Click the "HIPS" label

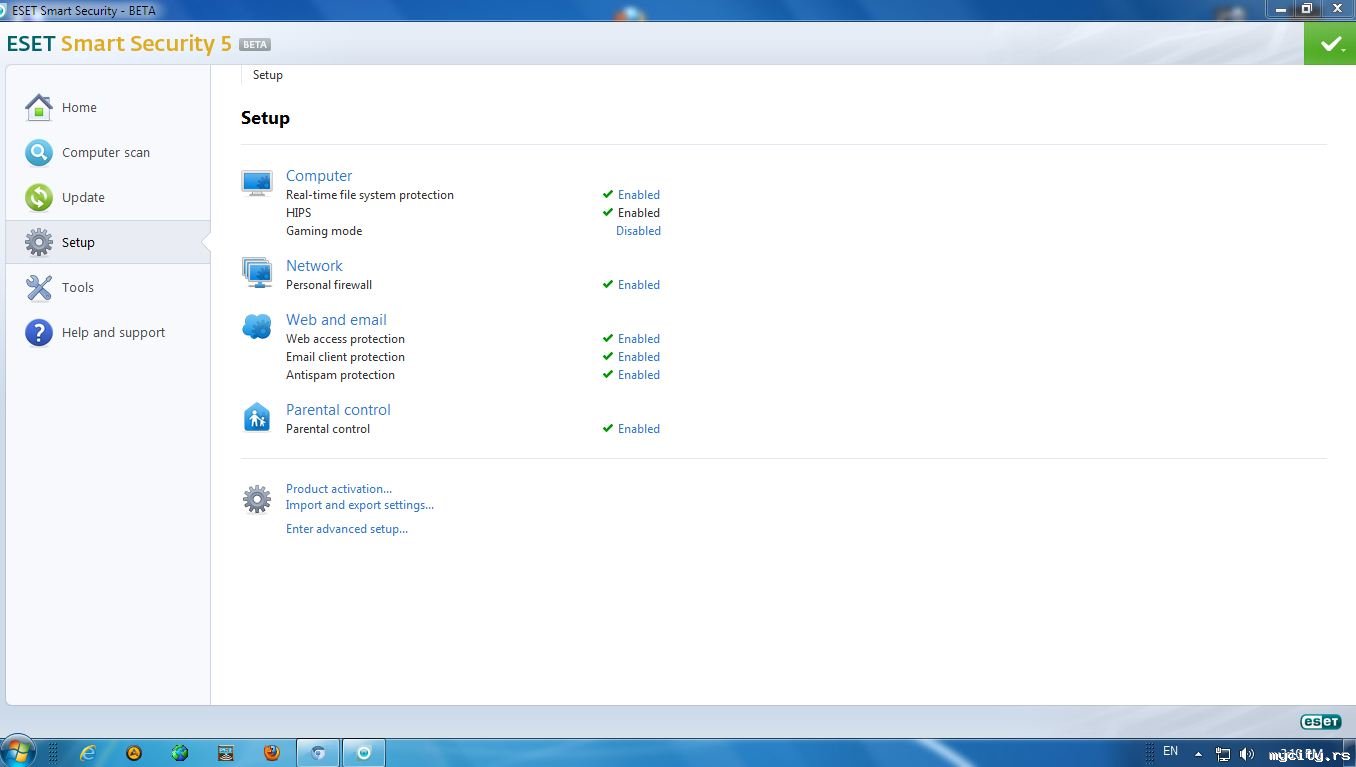pyautogui.click(x=299, y=213)
